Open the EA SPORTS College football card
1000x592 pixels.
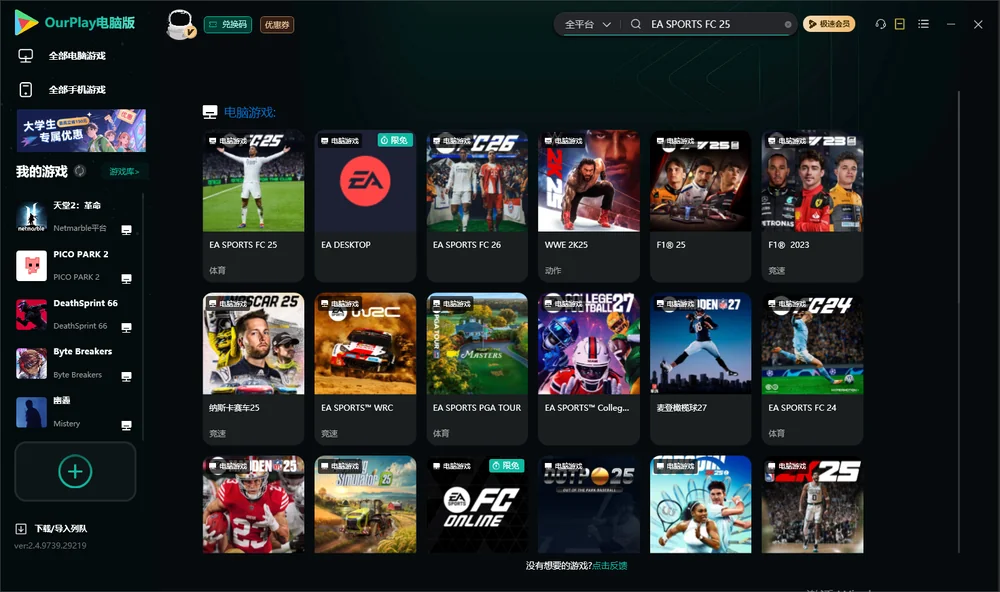point(589,369)
